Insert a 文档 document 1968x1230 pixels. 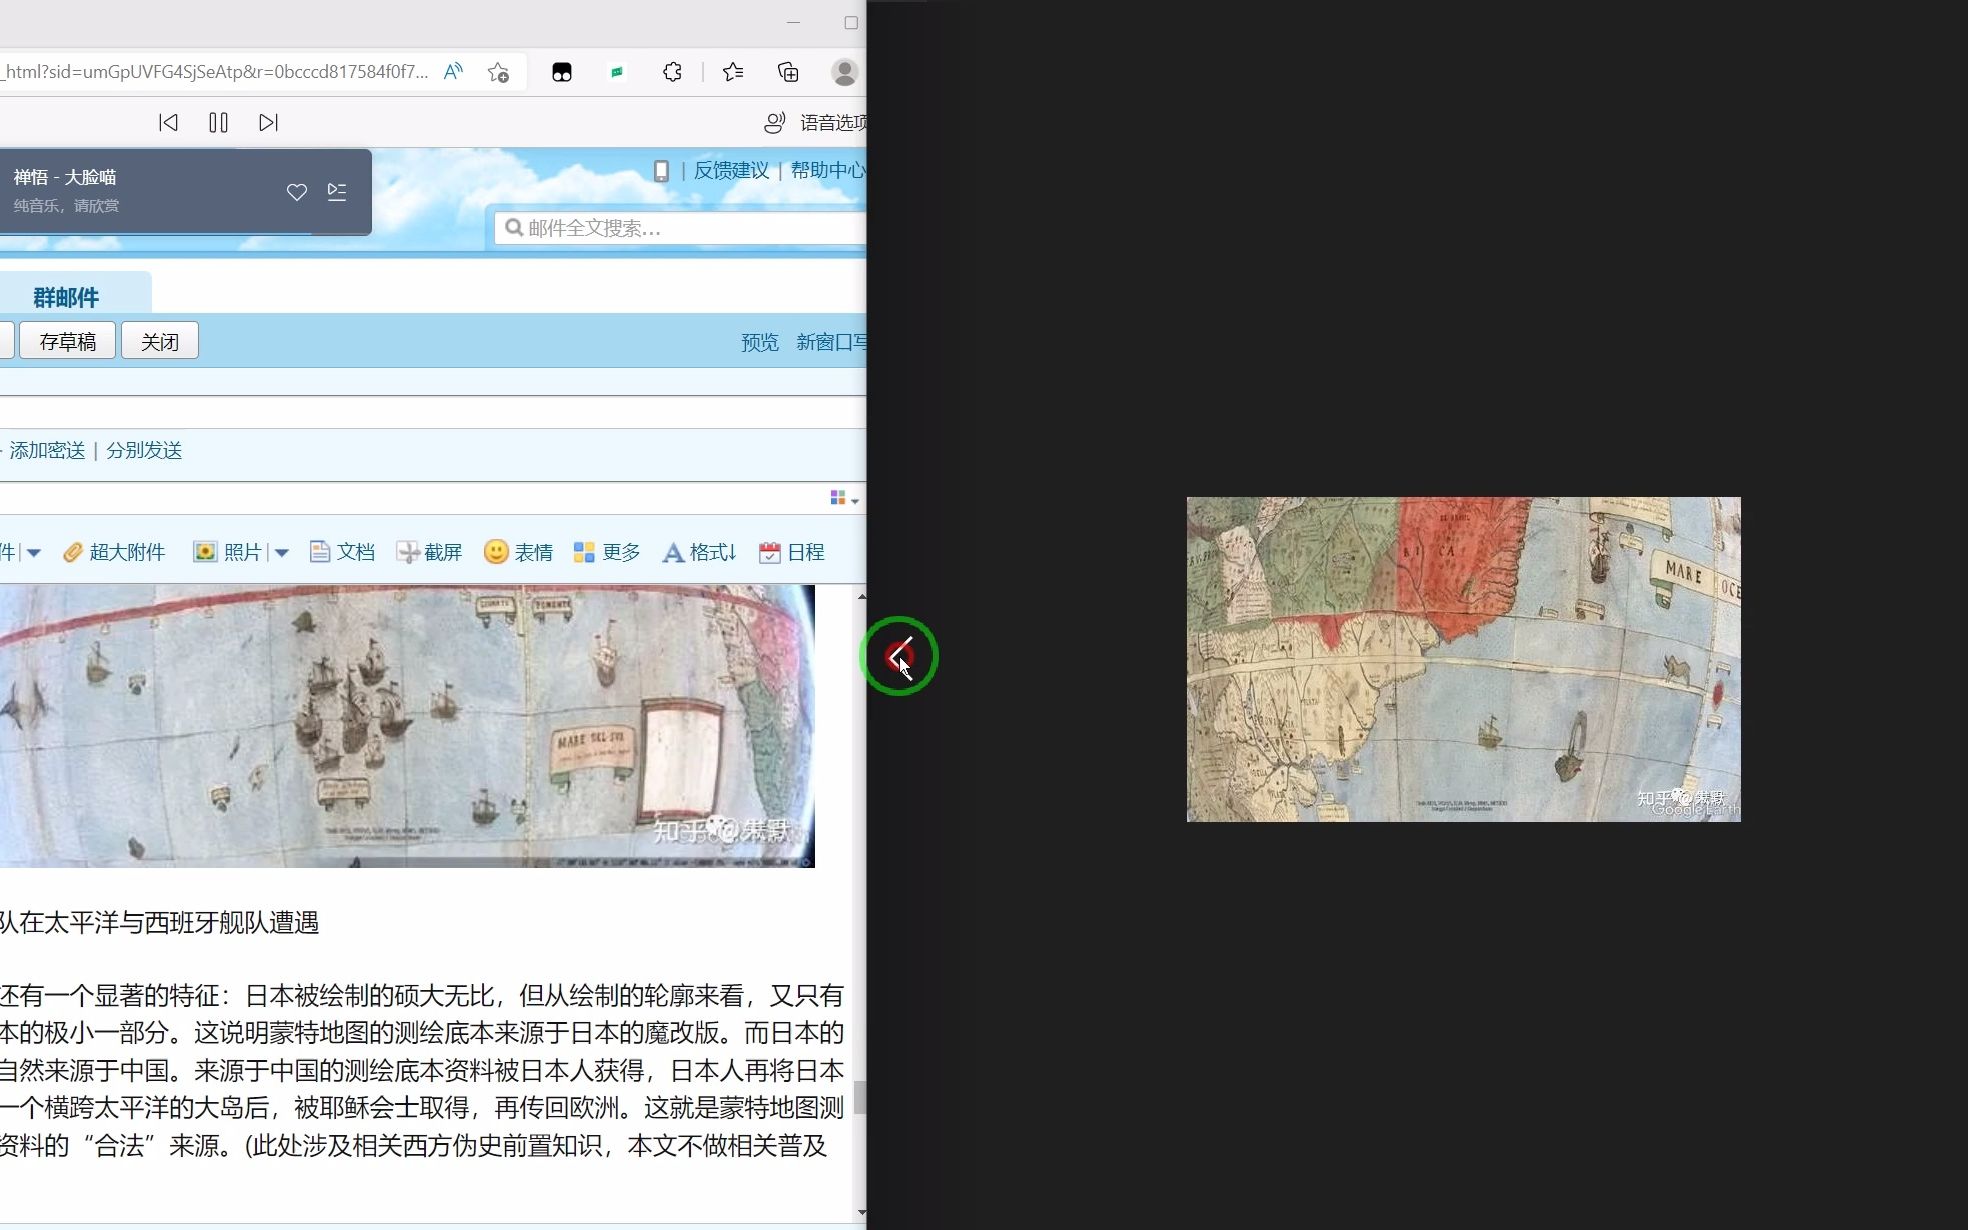point(342,552)
